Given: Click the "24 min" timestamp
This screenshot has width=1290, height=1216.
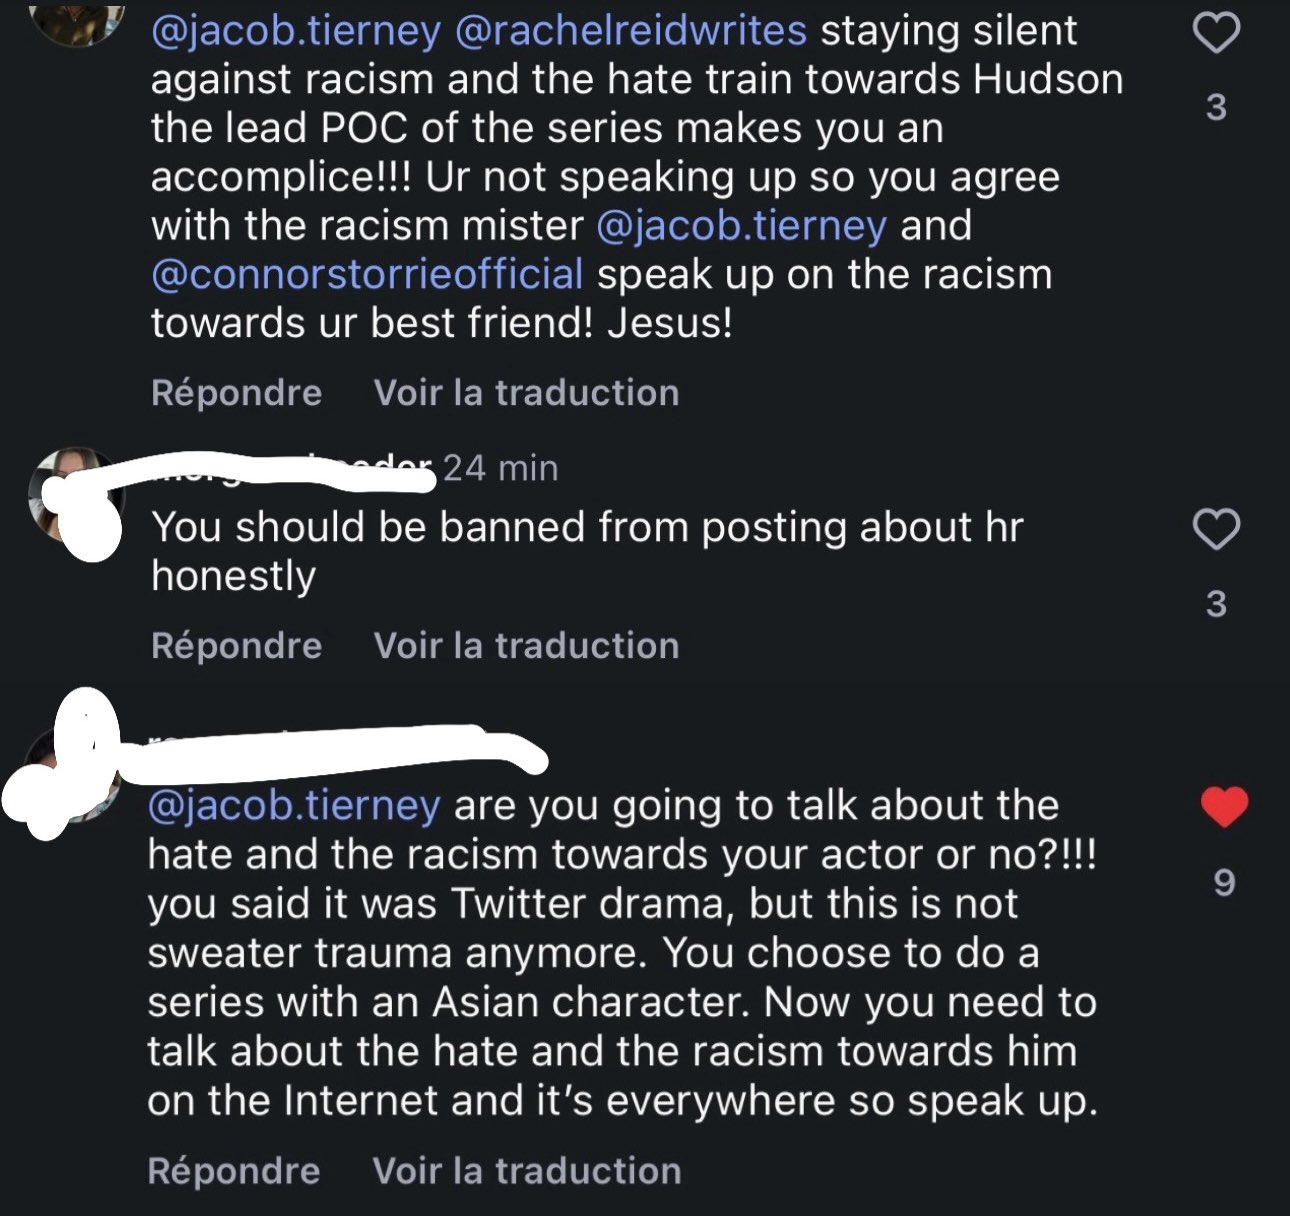Looking at the screenshot, I should [x=500, y=468].
